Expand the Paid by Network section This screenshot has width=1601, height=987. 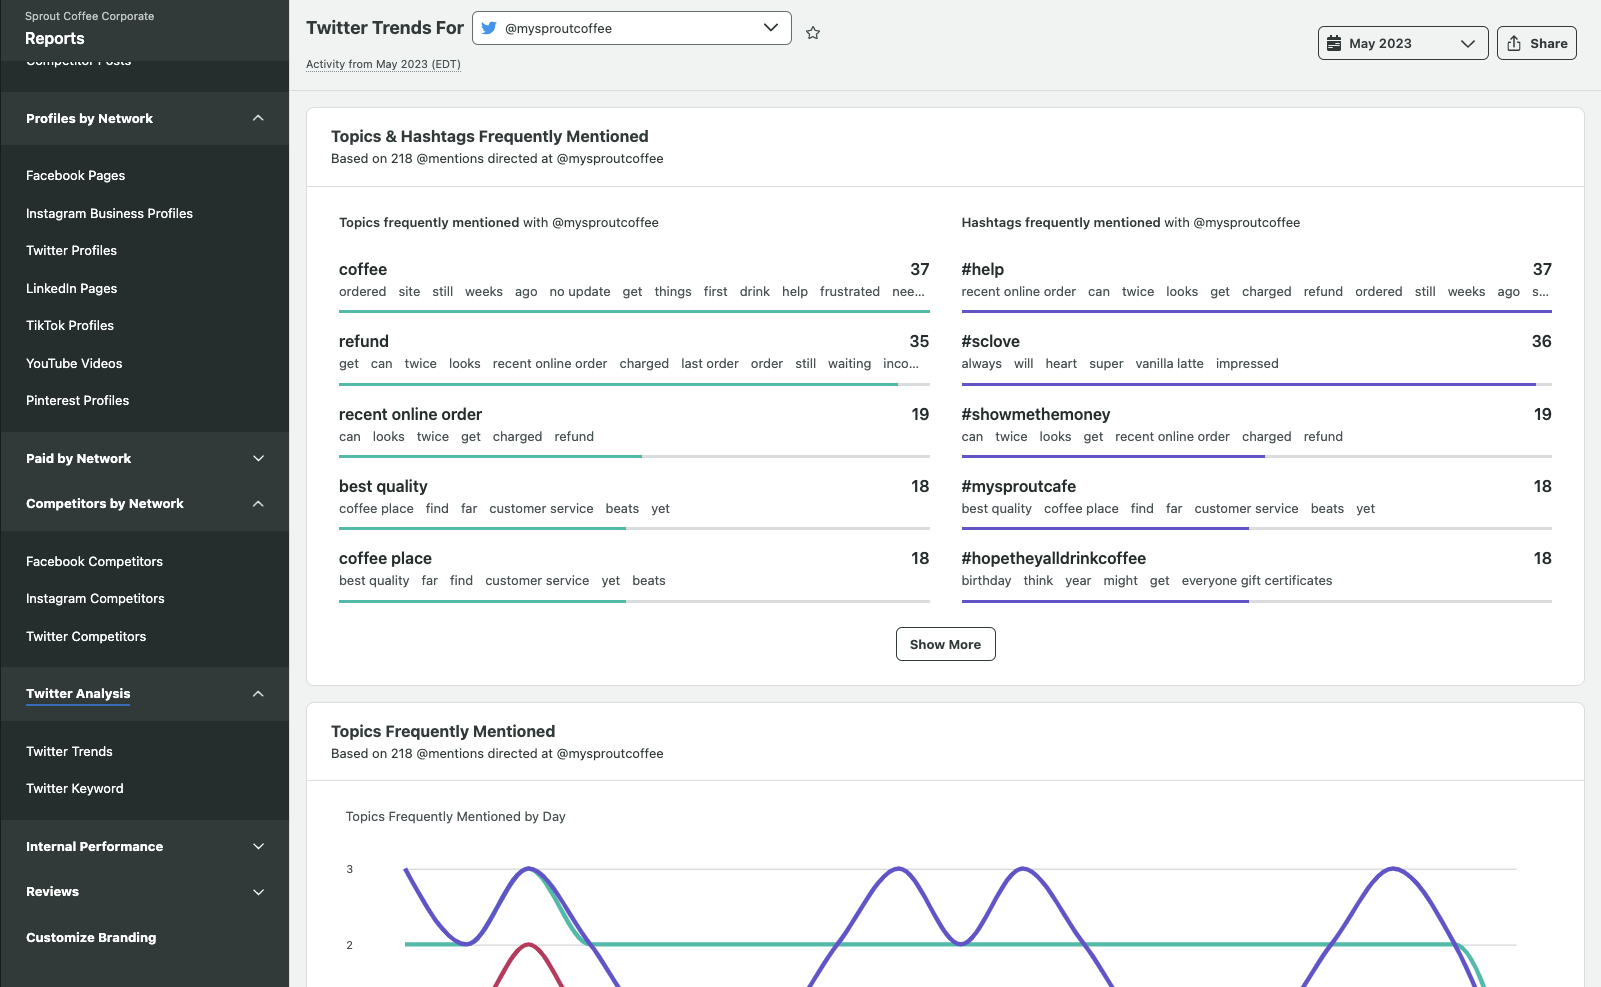[x=258, y=458]
